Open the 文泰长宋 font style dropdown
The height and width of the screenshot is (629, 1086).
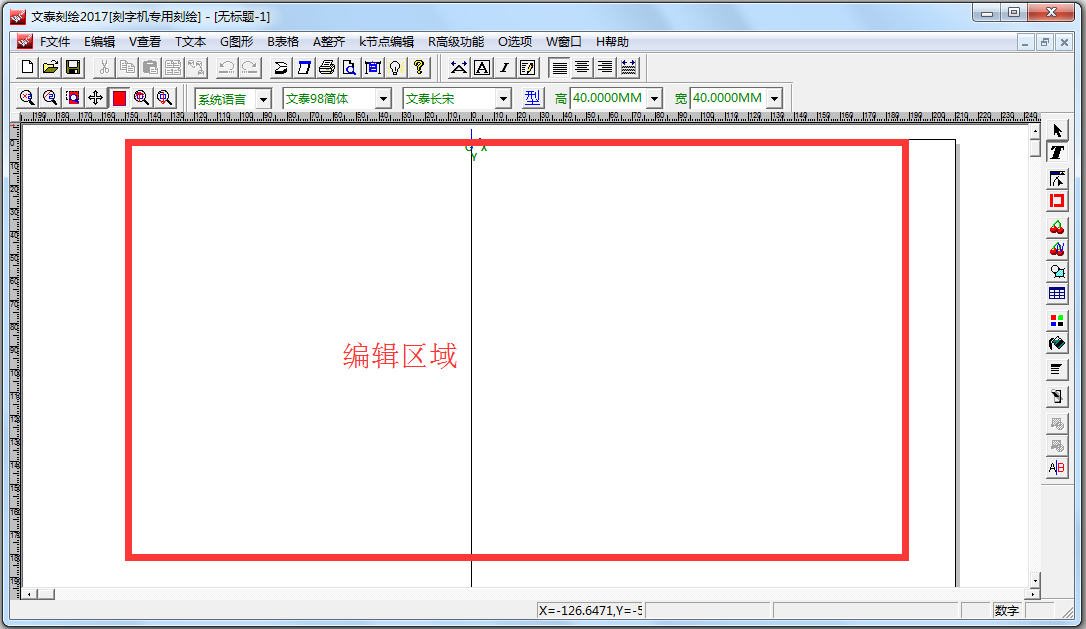tap(504, 99)
